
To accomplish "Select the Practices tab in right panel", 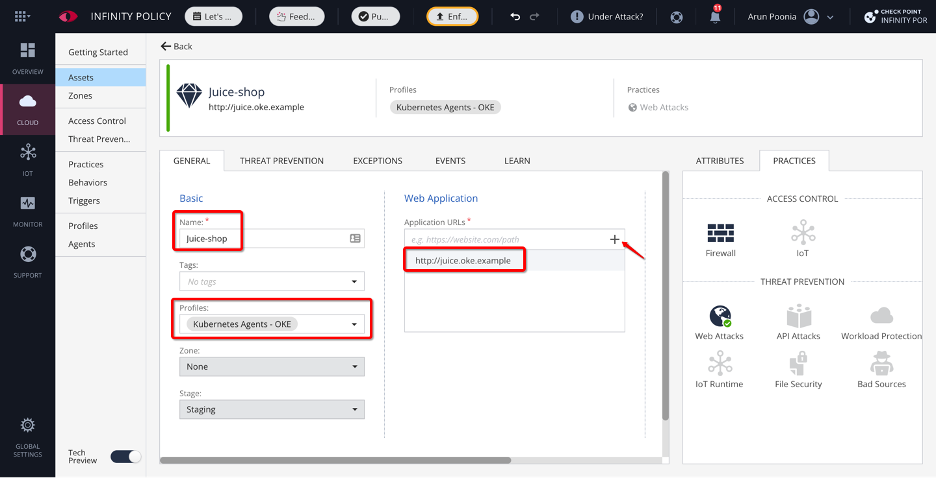I will (794, 161).
